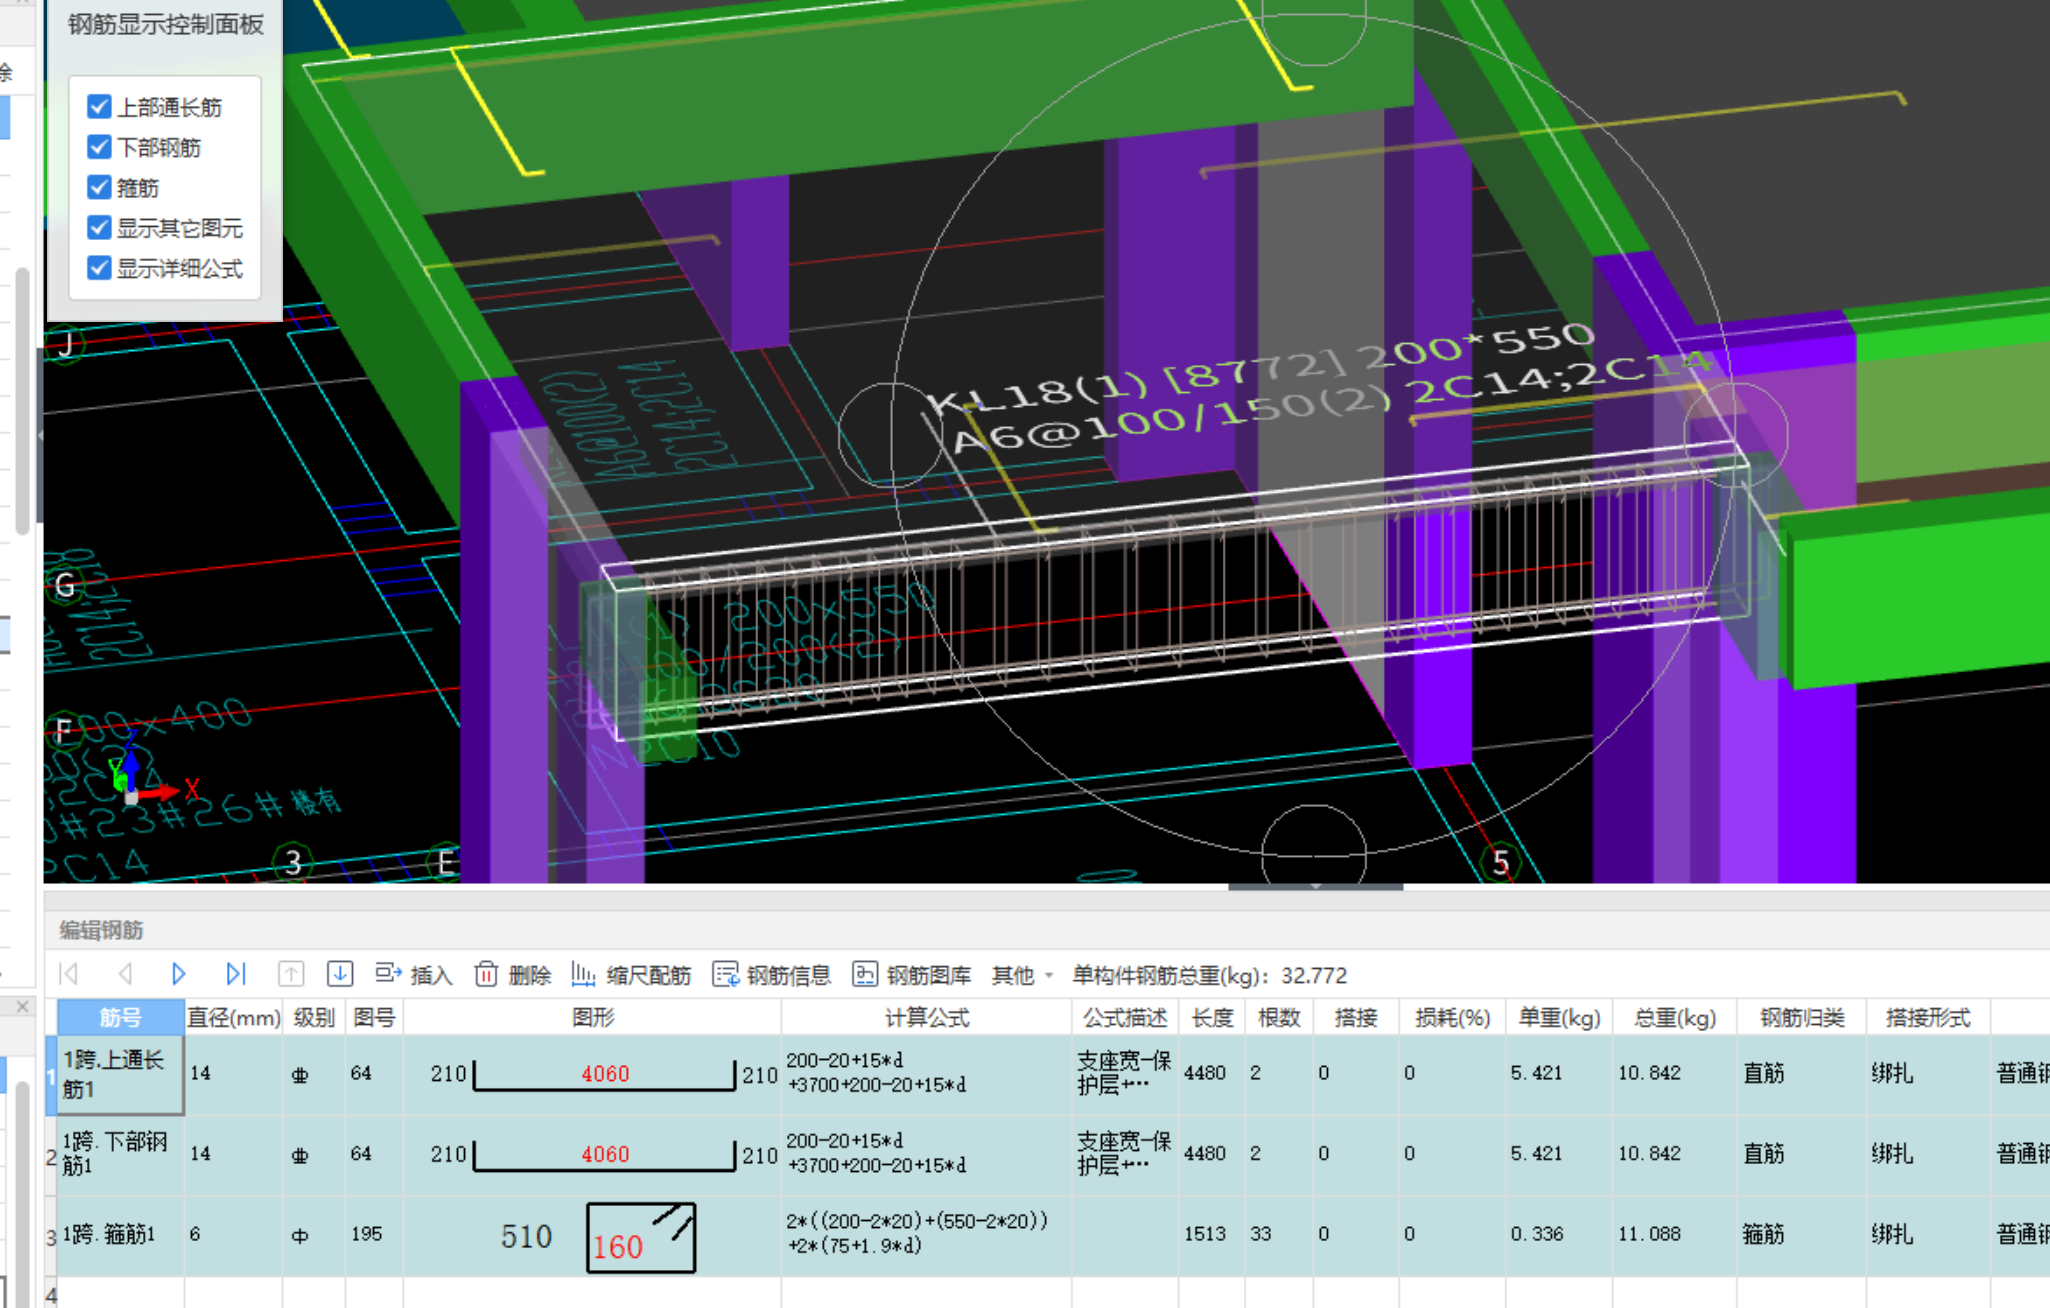Click the panel splitter handle below viewport
The height and width of the screenshot is (1308, 2050).
click(x=1315, y=886)
